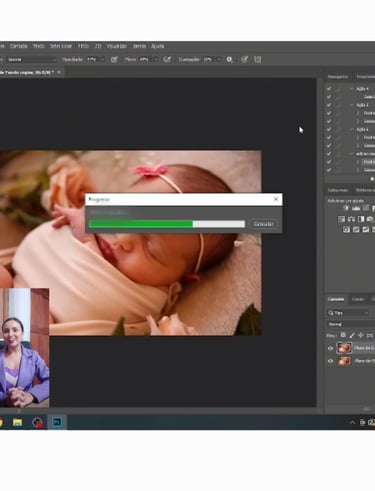Add a Brightness/Contrast adjustment
The height and width of the screenshot is (491, 375).
click(346, 208)
